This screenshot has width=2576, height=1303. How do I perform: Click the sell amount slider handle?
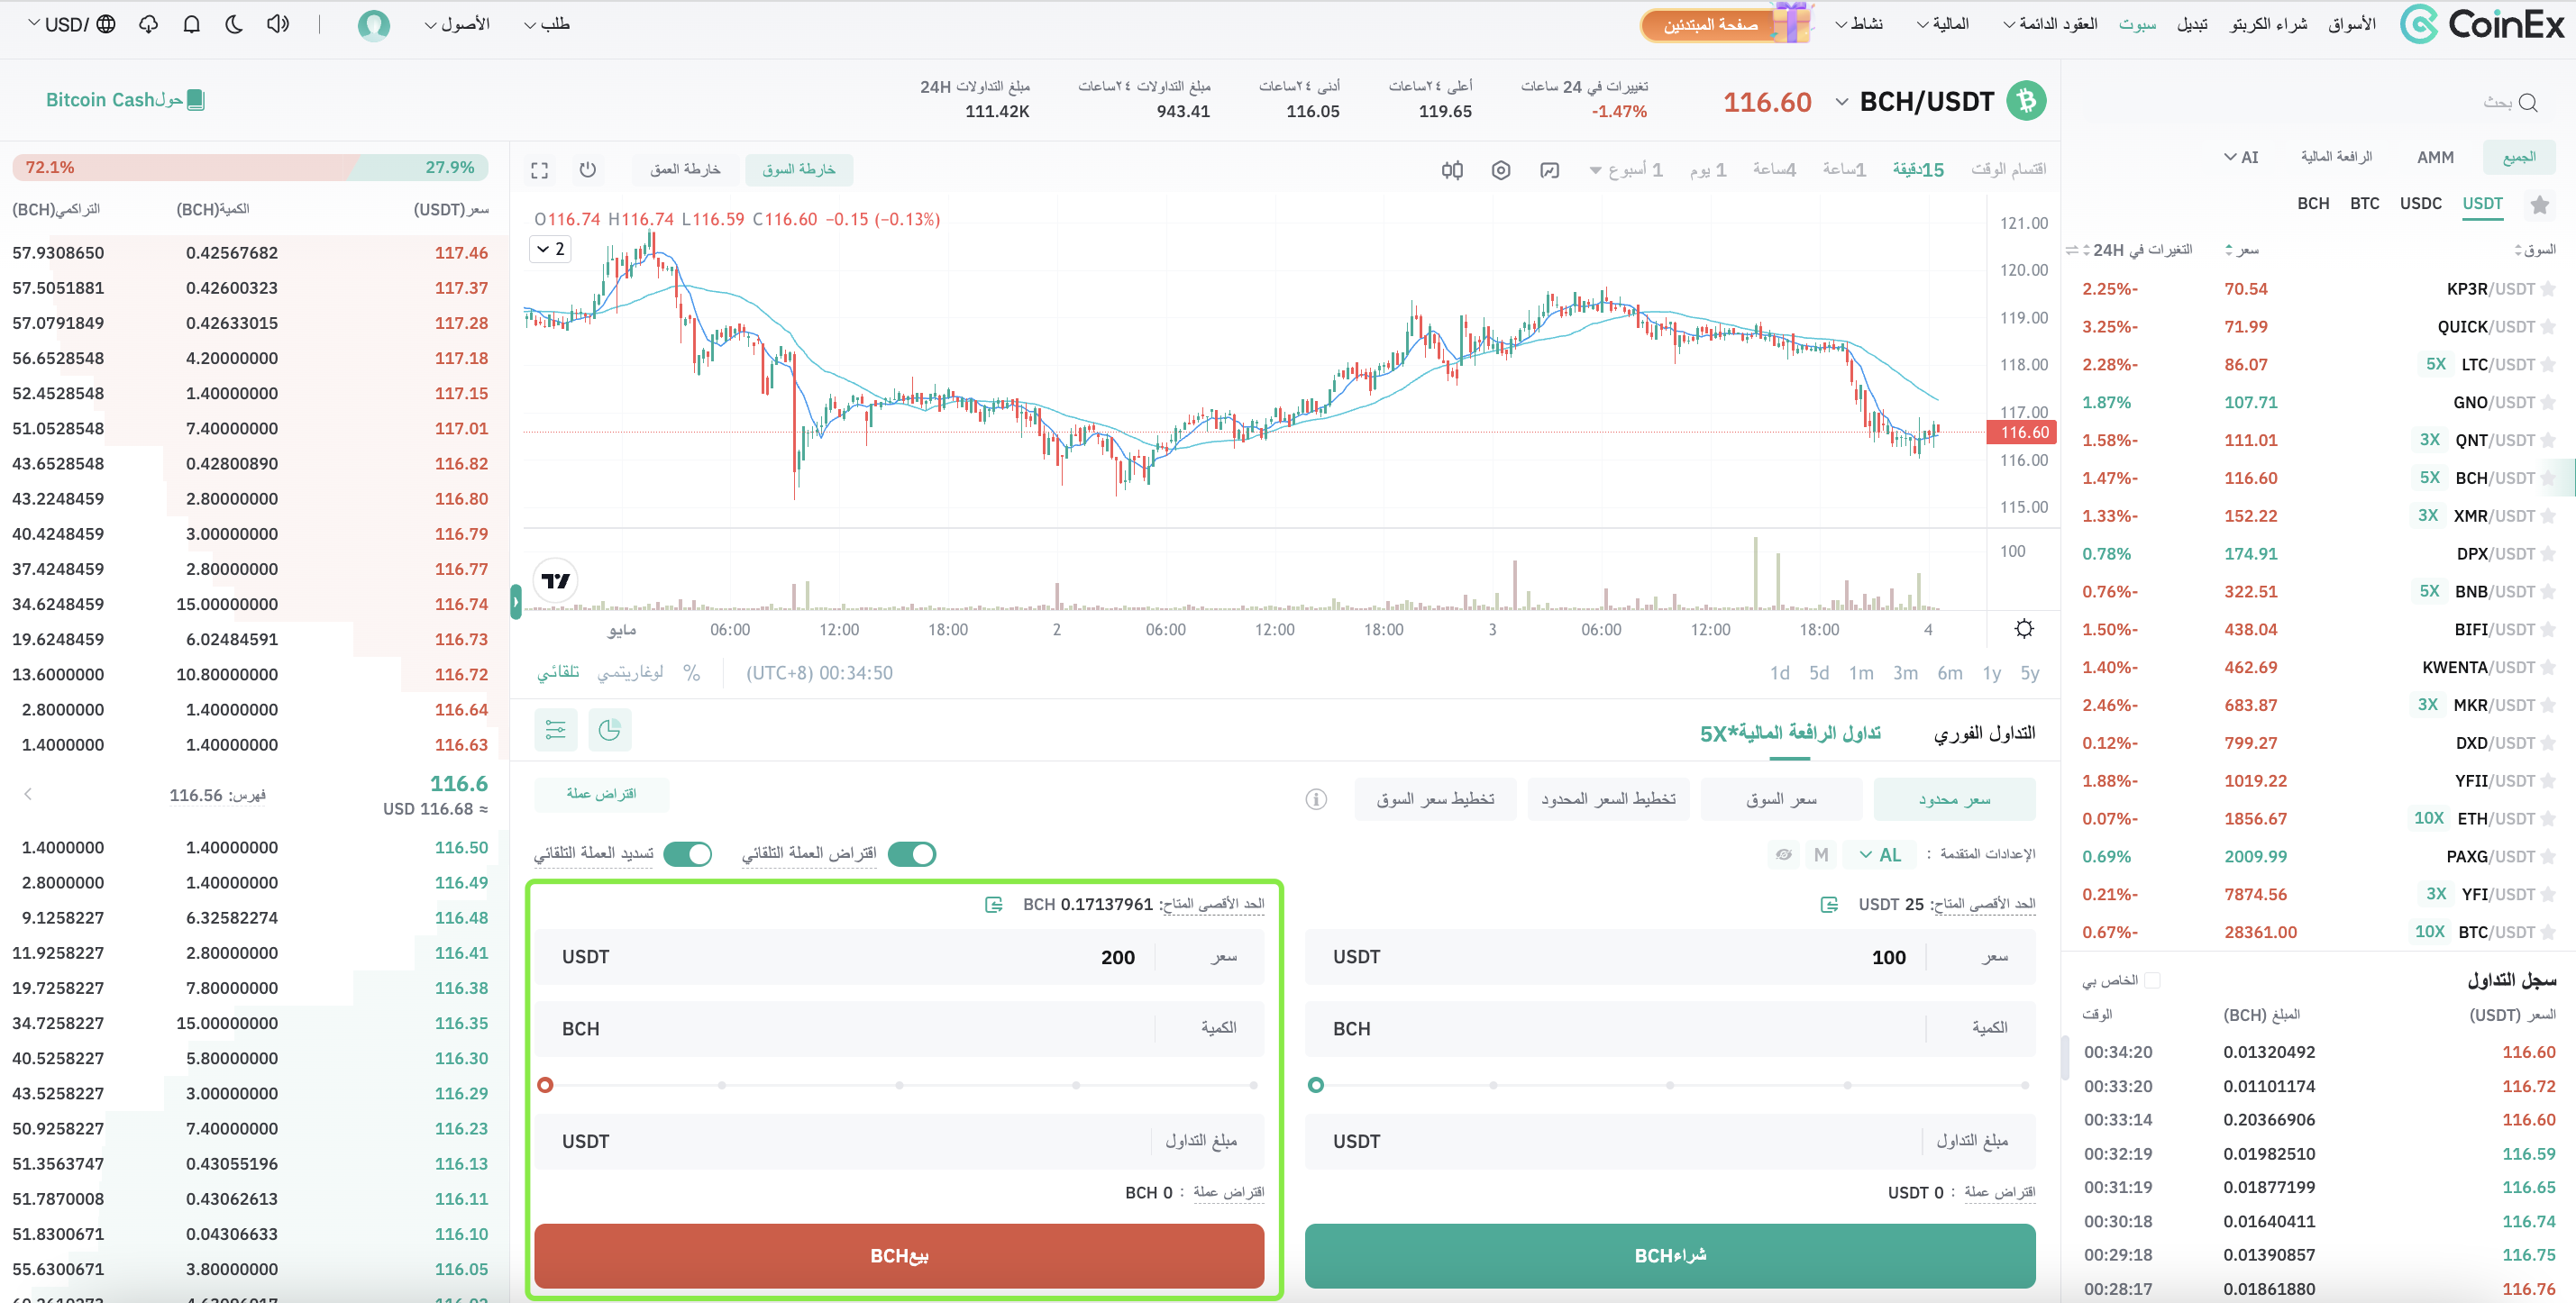point(545,1085)
